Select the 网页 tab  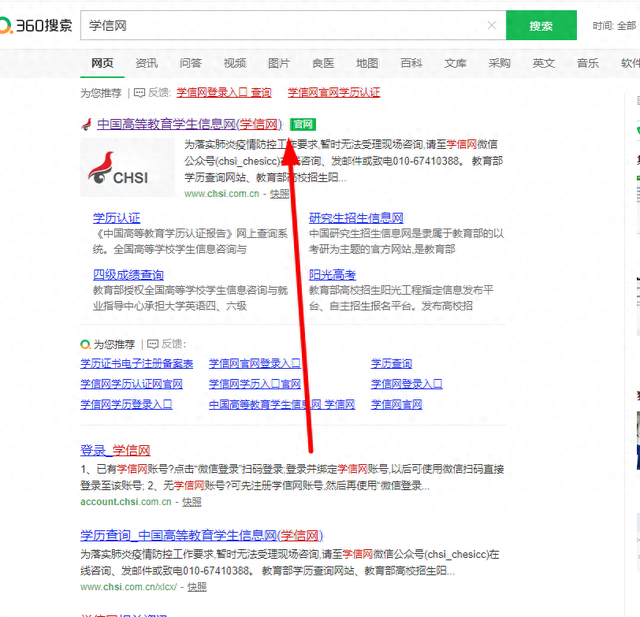(102, 63)
